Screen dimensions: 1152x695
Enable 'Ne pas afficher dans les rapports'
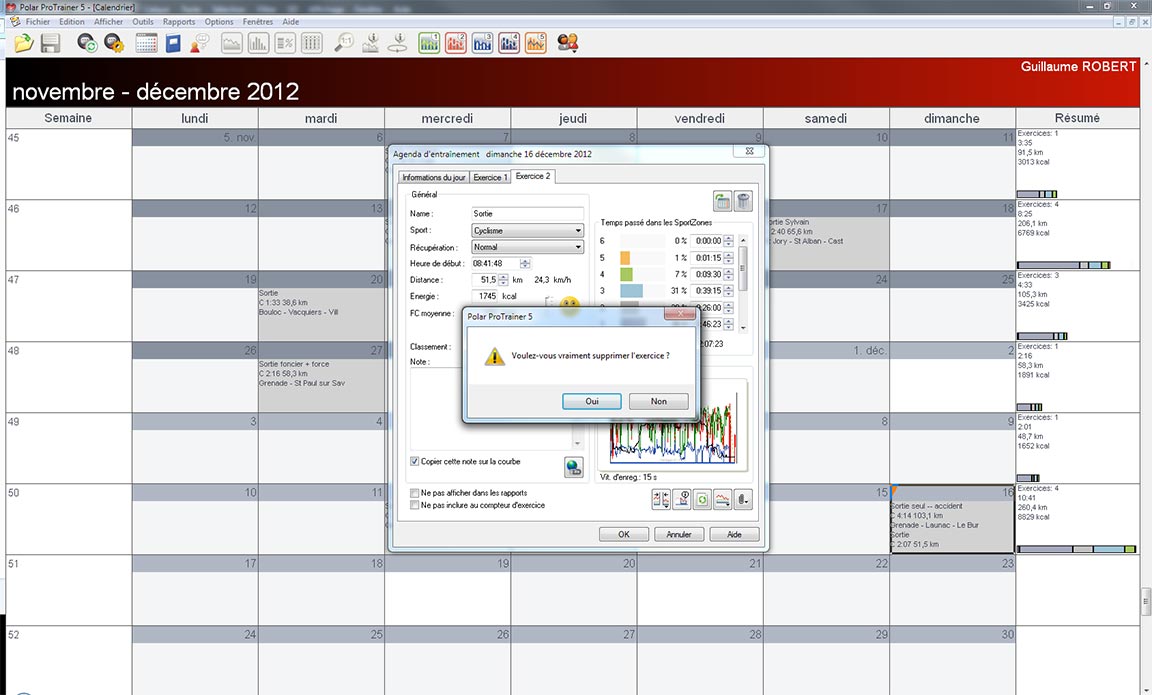(x=414, y=493)
